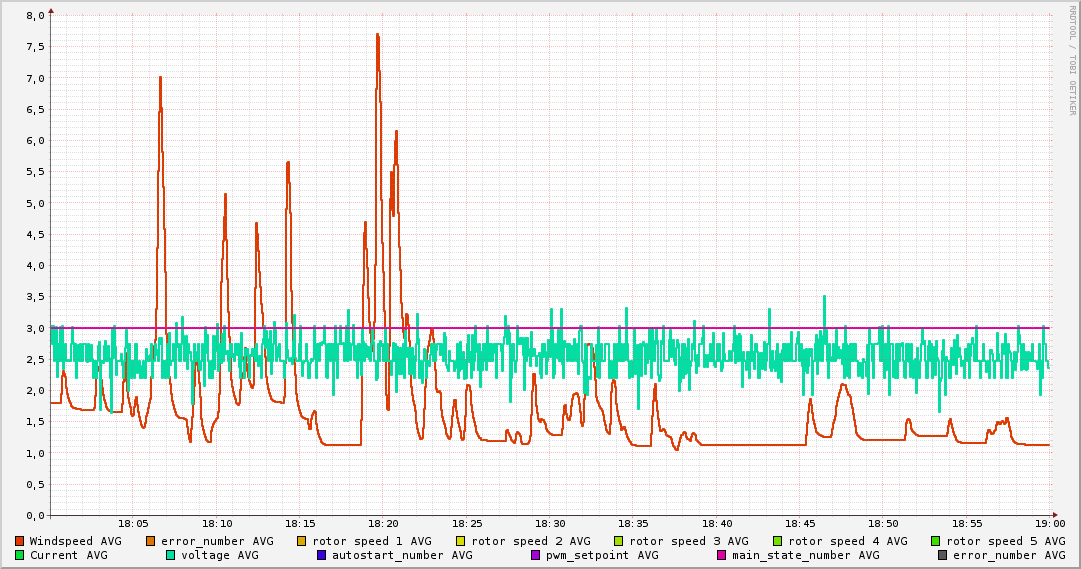
Task: Click the dark gray error_number AVG swatch
Action: coord(943,555)
